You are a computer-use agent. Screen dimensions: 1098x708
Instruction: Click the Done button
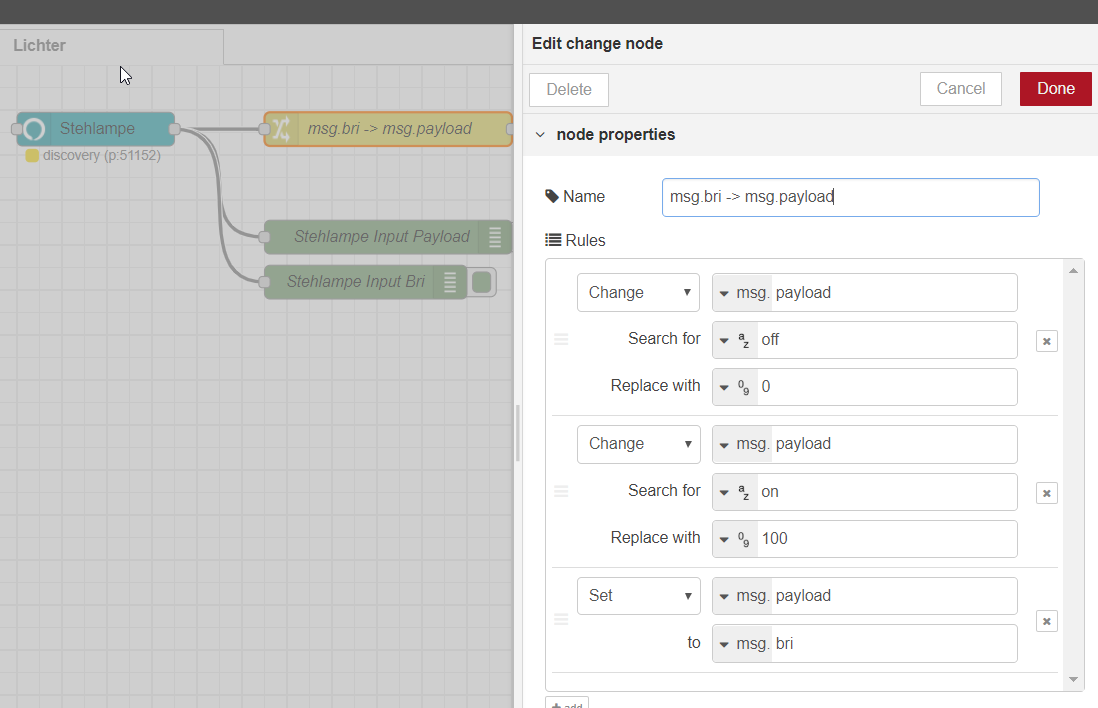pos(1055,89)
